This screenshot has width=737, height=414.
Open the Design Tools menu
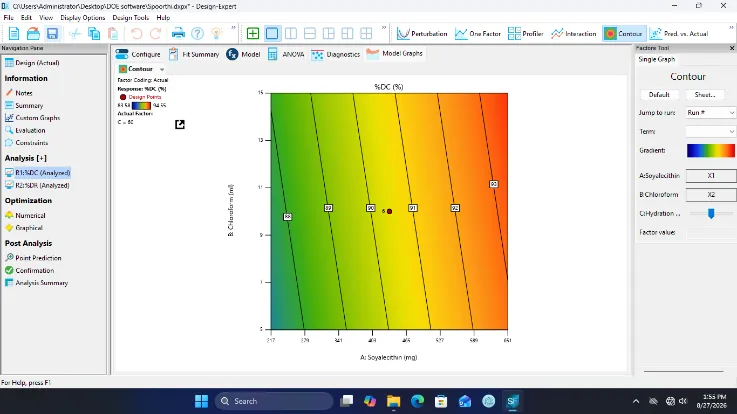click(x=131, y=17)
